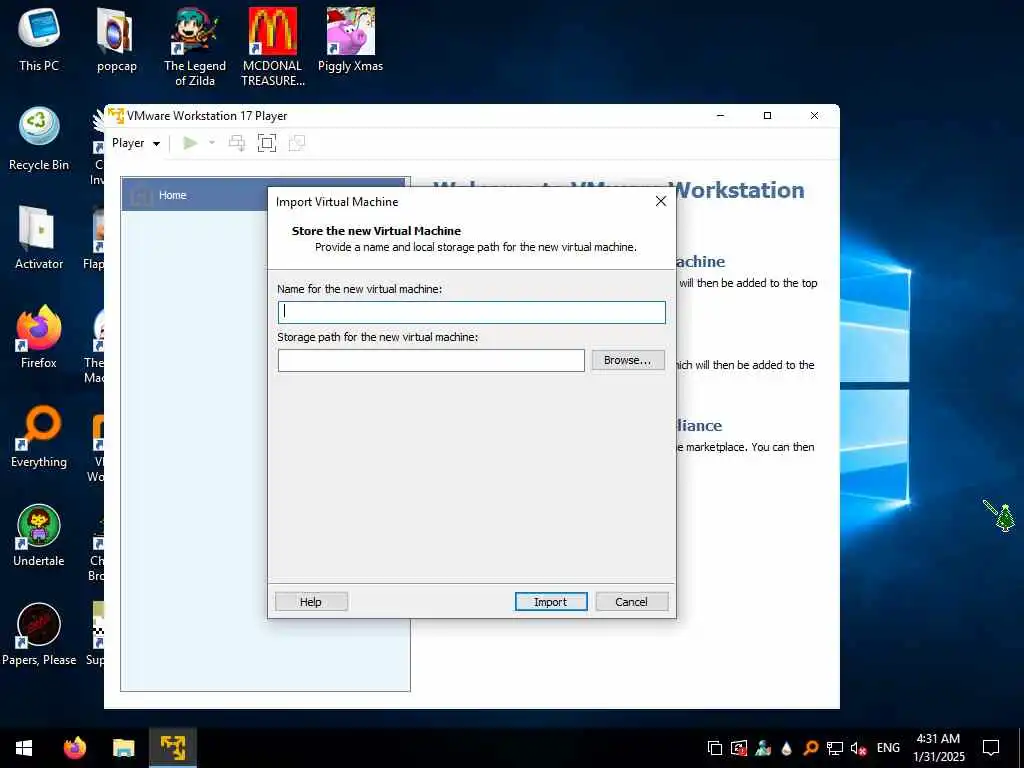Close the Import Virtual Machine dialog
Image resolution: width=1024 pixels, height=768 pixels.
click(x=661, y=201)
